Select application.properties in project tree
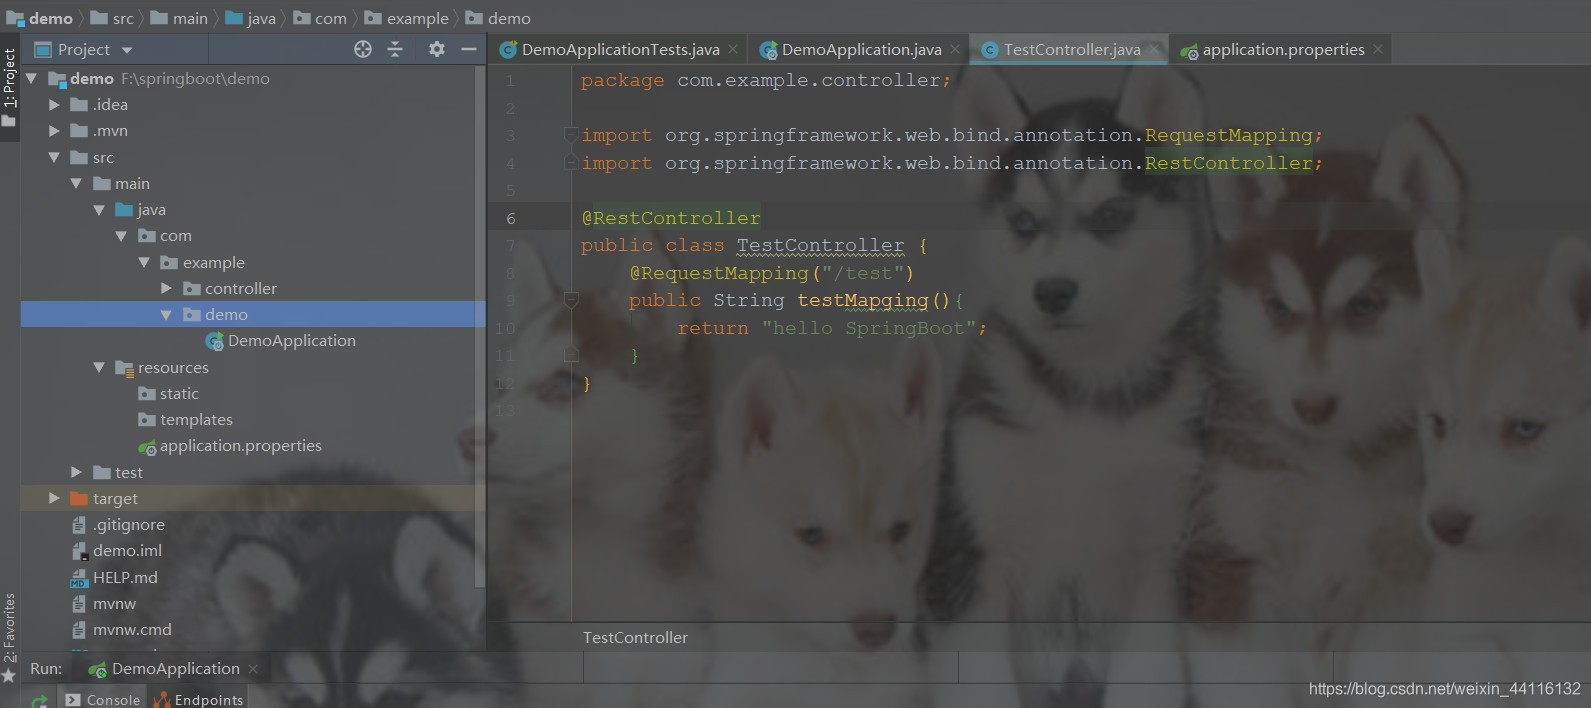1591x708 pixels. coord(230,446)
